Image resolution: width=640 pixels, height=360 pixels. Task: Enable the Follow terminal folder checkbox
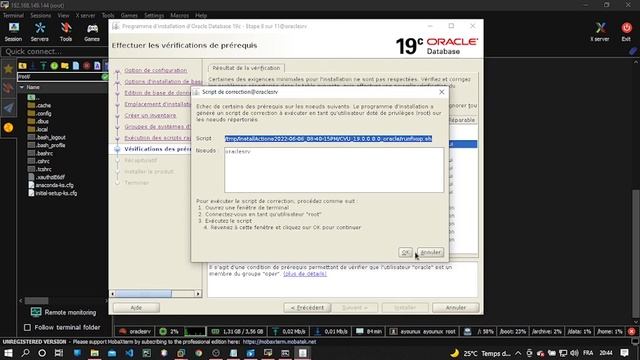27,327
